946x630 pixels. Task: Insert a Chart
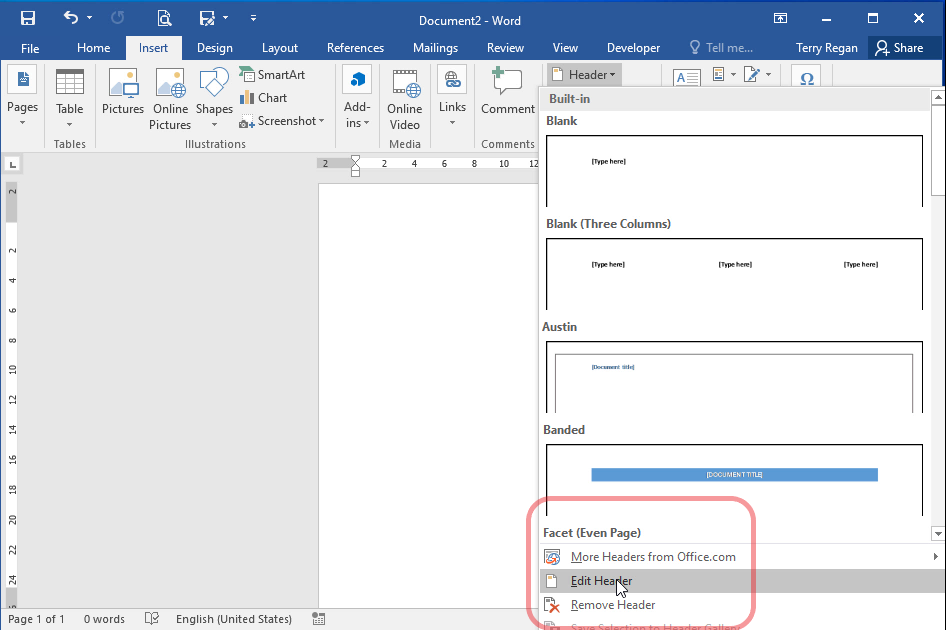tap(264, 98)
